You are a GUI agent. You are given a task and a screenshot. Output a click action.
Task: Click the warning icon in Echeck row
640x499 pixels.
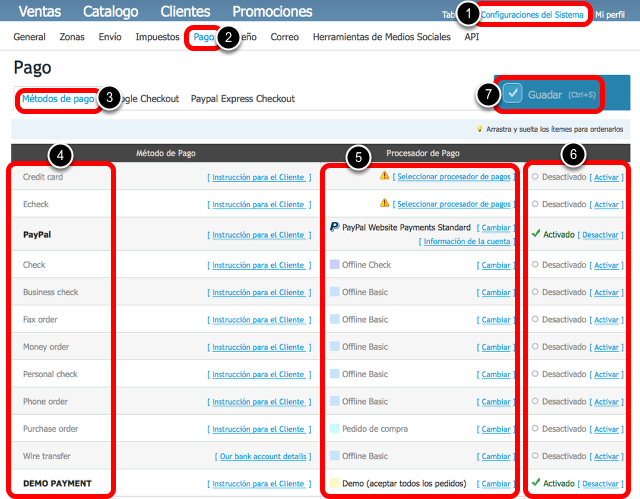coord(384,205)
